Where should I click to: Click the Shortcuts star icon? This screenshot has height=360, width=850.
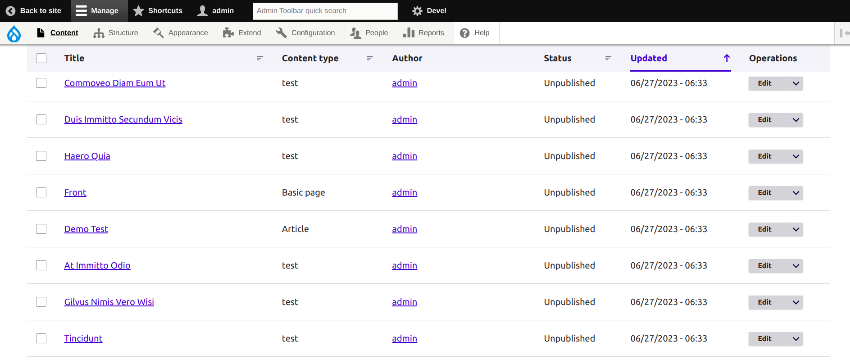(139, 11)
